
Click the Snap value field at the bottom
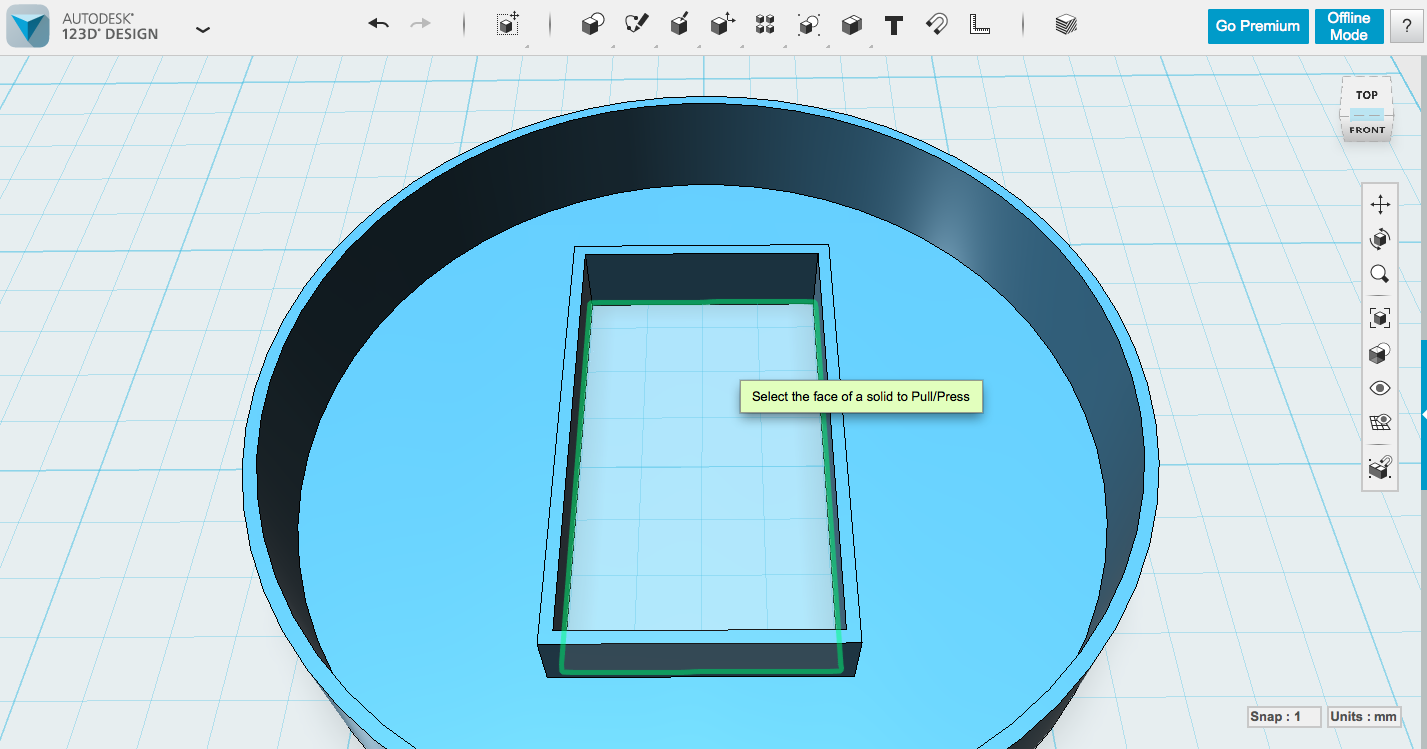pyautogui.click(x=1283, y=716)
